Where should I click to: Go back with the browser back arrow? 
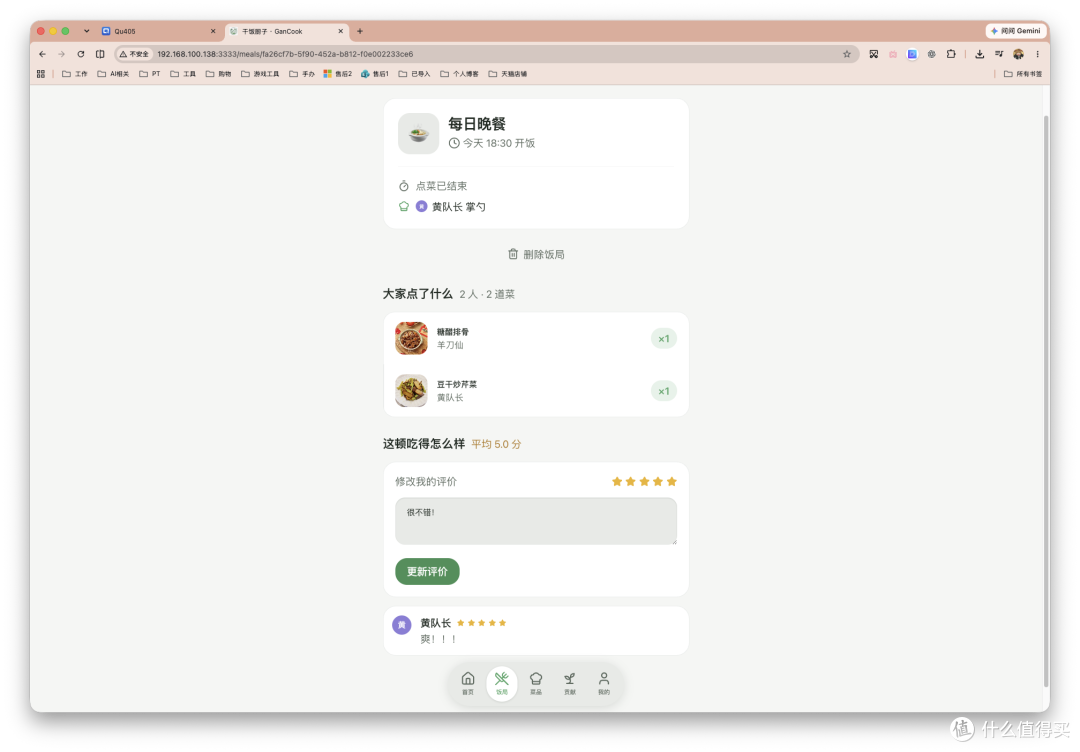coord(43,54)
